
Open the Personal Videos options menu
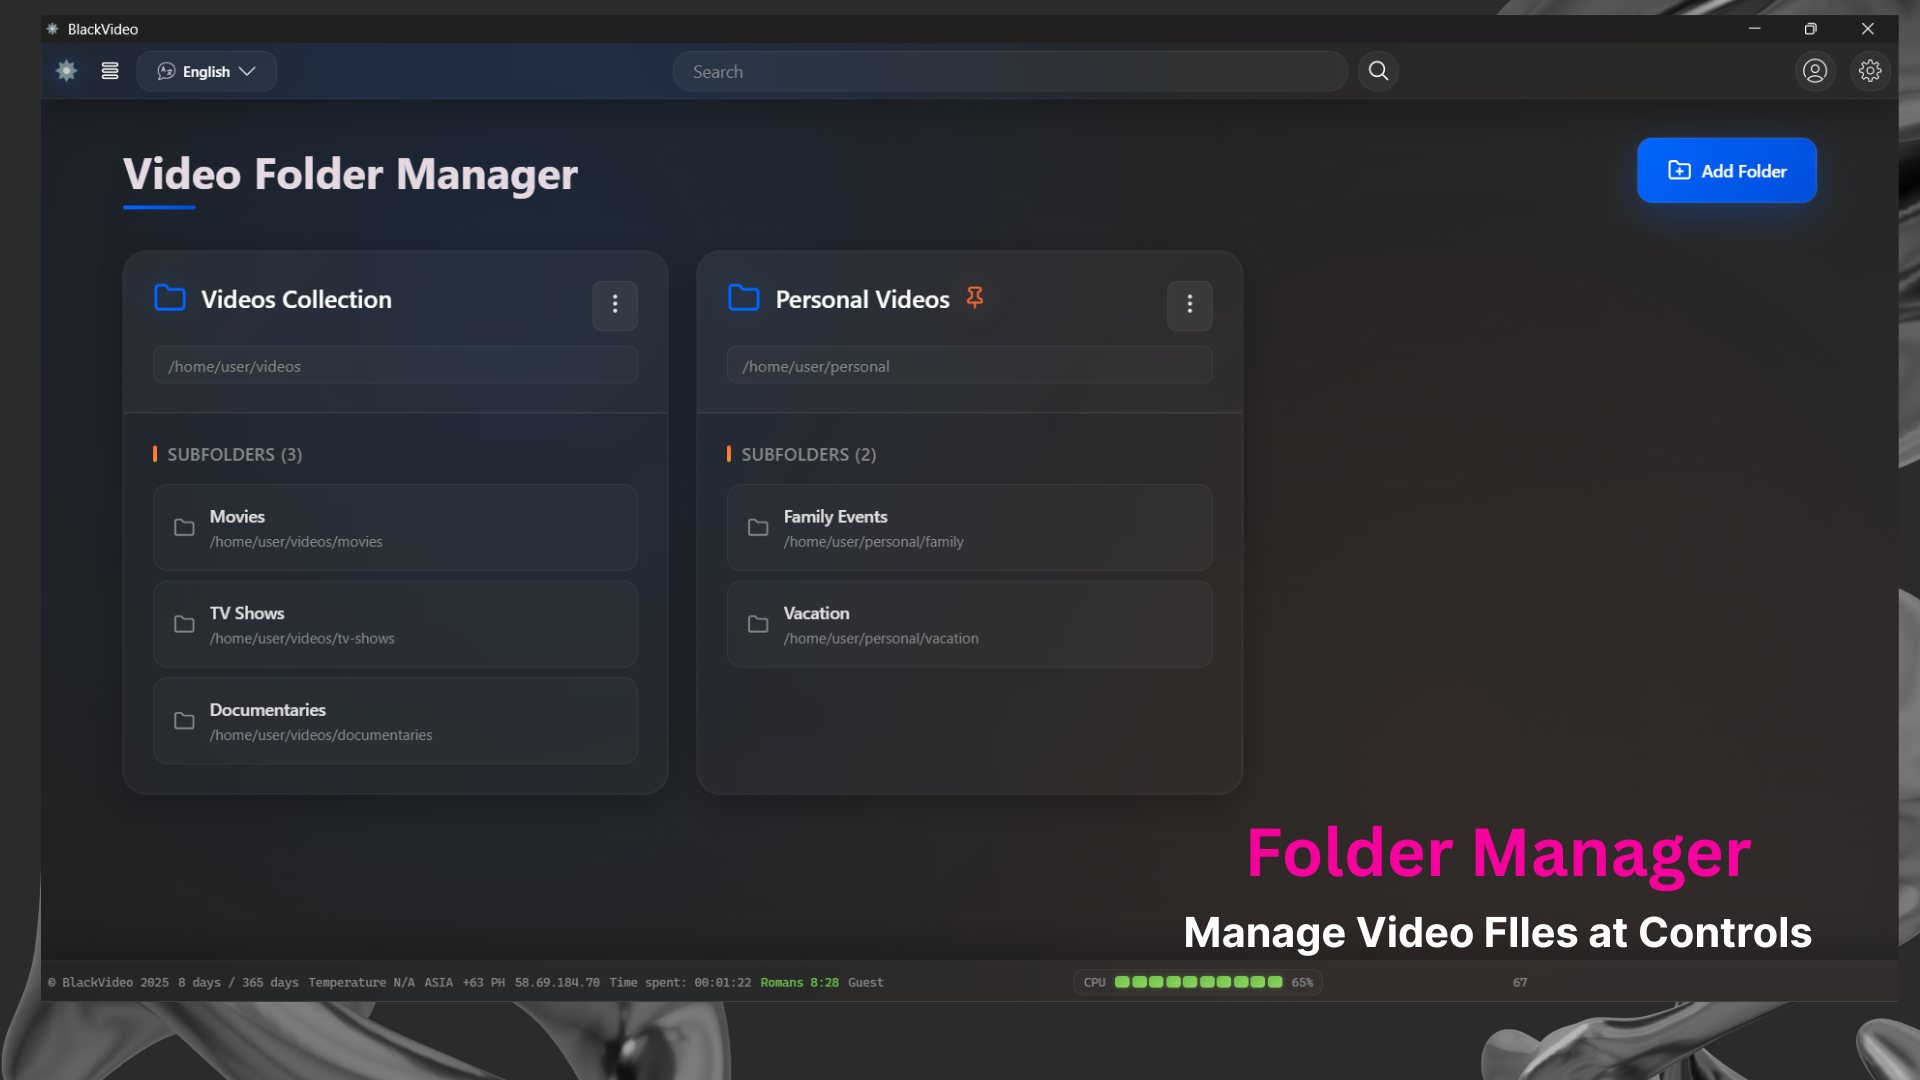[1189, 306]
